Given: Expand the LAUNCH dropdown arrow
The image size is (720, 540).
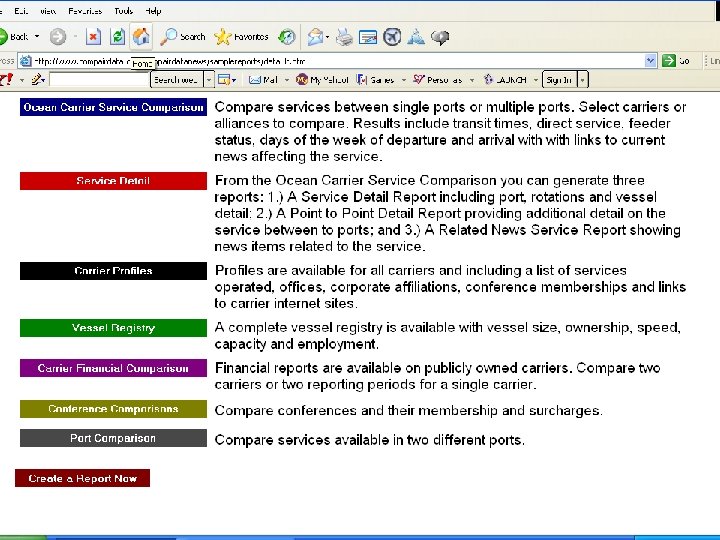Looking at the screenshot, I should [535, 80].
